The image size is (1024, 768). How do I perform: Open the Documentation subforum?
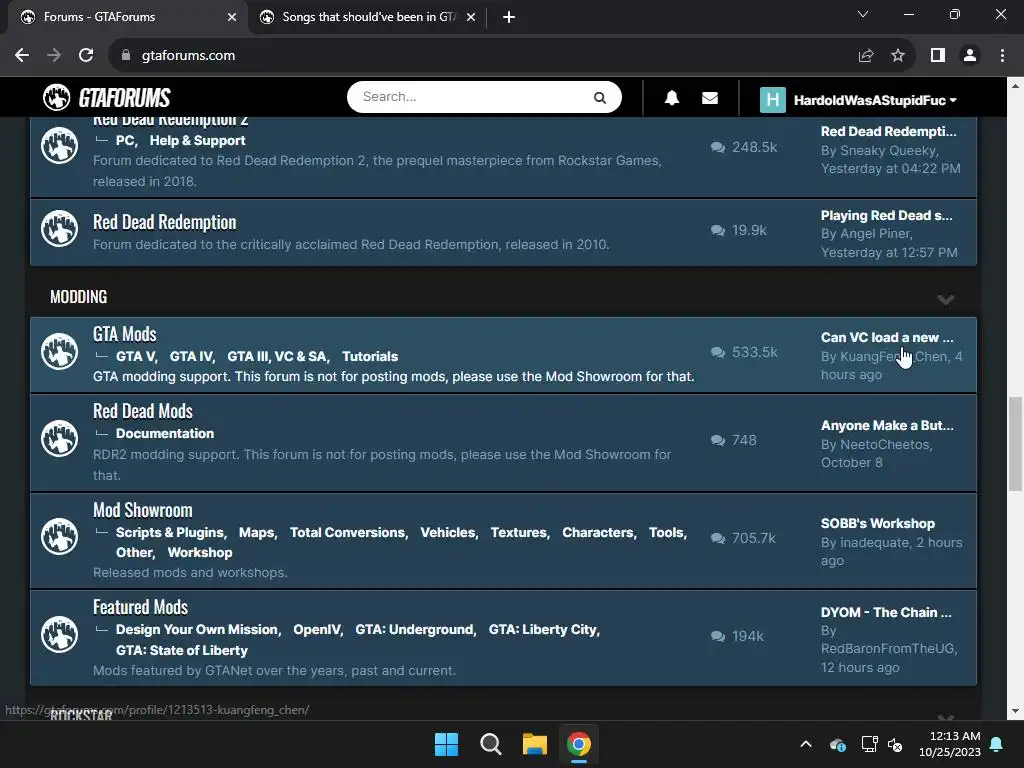coord(165,434)
